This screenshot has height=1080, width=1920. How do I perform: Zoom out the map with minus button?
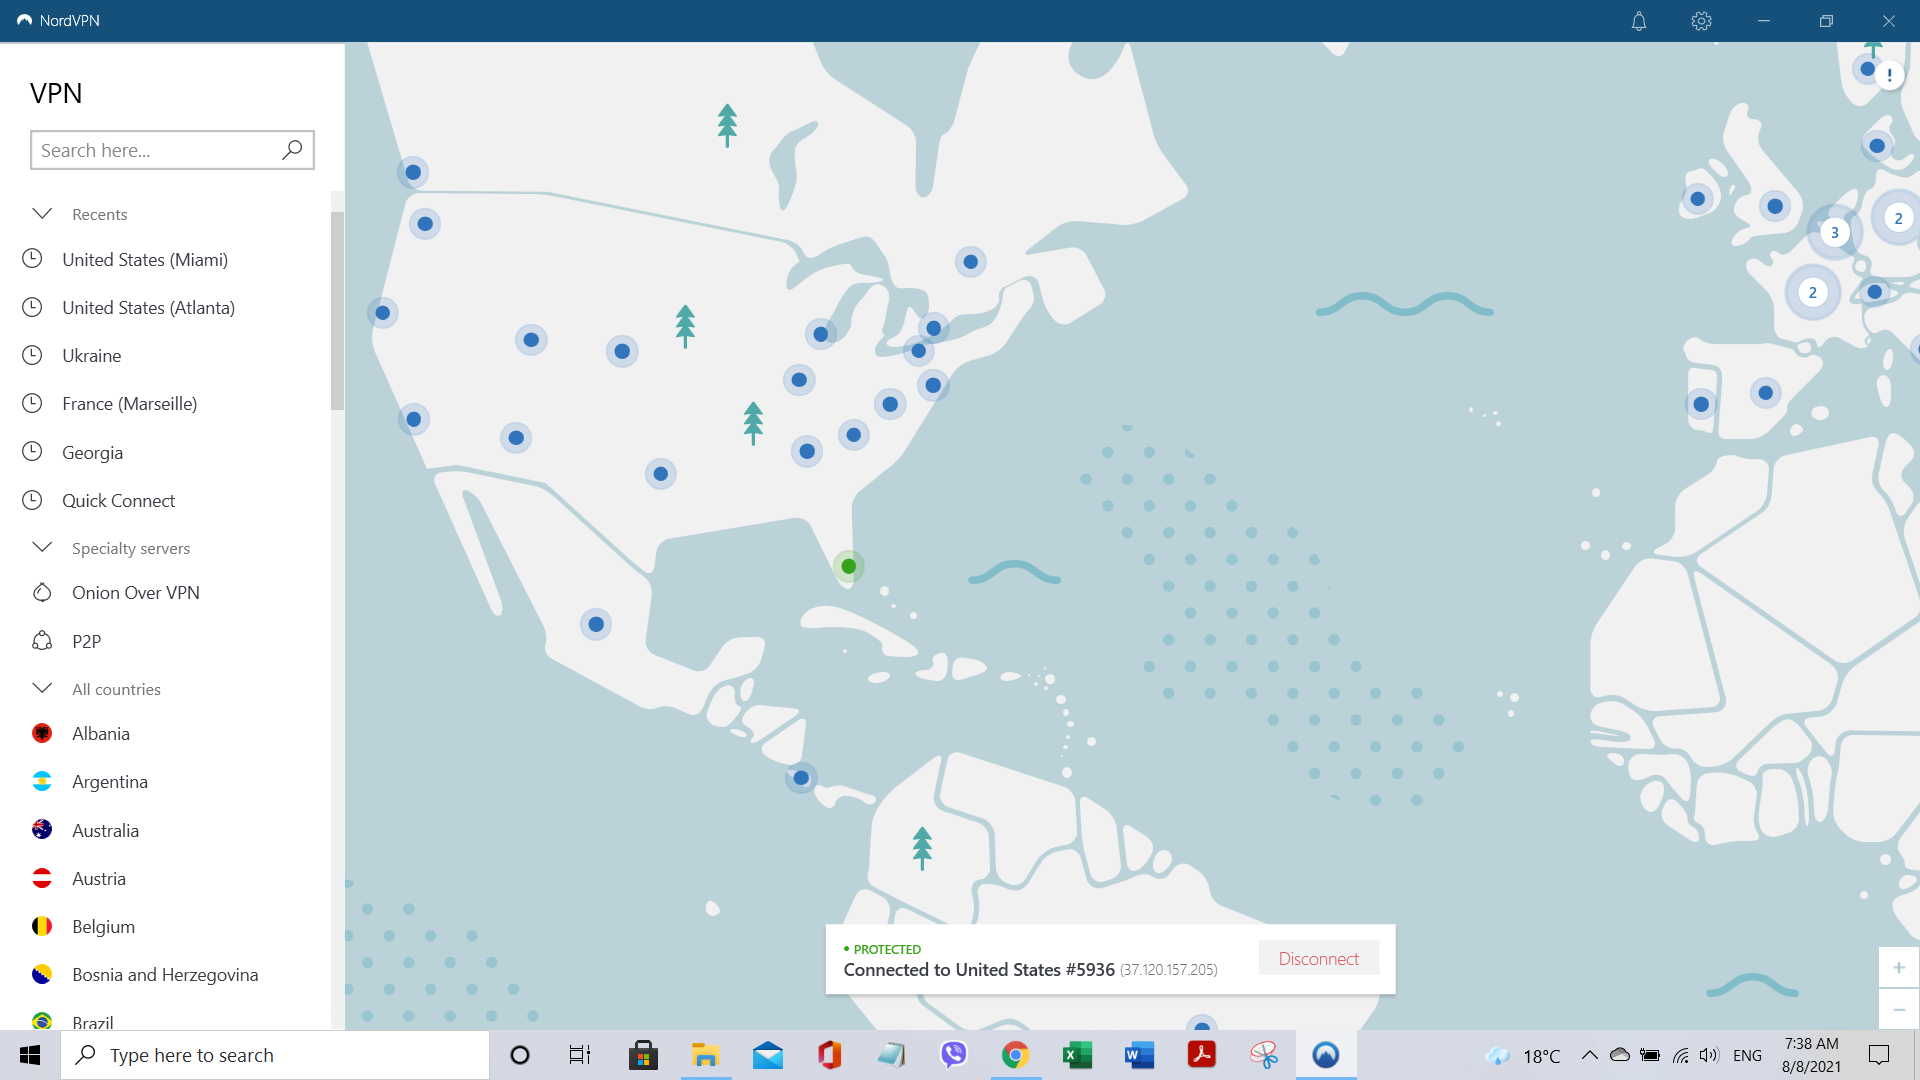pos(1898,1009)
